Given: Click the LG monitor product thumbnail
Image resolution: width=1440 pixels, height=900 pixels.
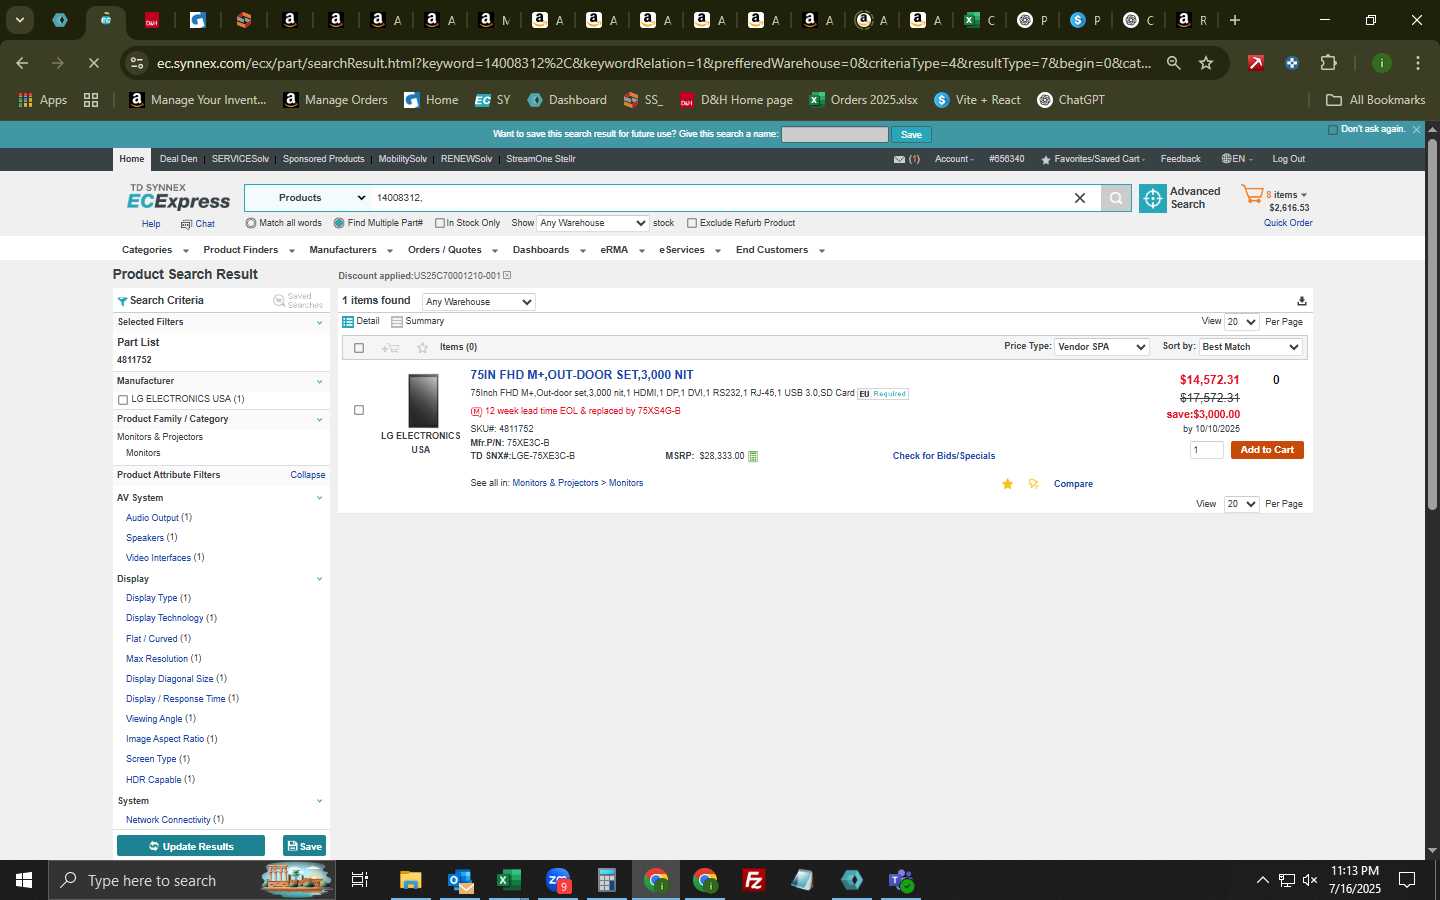Looking at the screenshot, I should 423,401.
